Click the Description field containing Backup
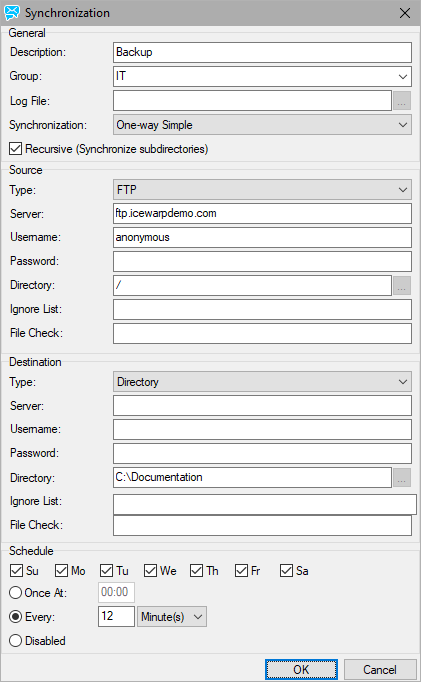Viewport: 421px width, 682px height. pos(262,52)
